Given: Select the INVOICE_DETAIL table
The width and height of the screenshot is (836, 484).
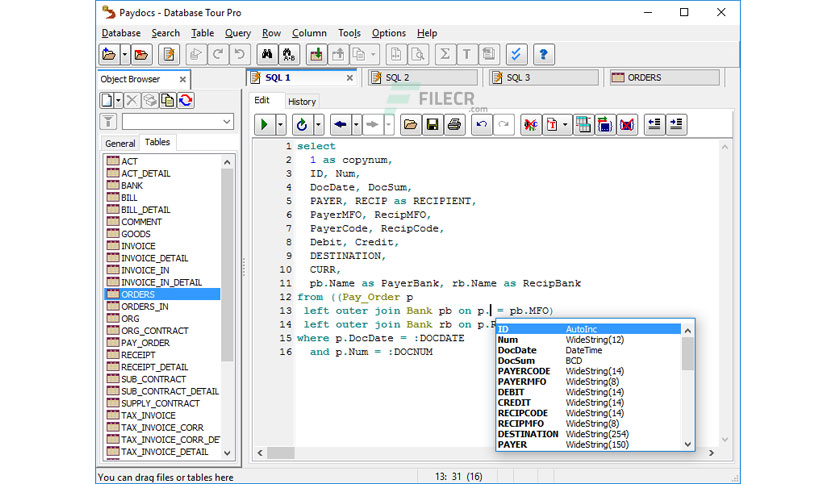Looking at the screenshot, I should (154, 258).
